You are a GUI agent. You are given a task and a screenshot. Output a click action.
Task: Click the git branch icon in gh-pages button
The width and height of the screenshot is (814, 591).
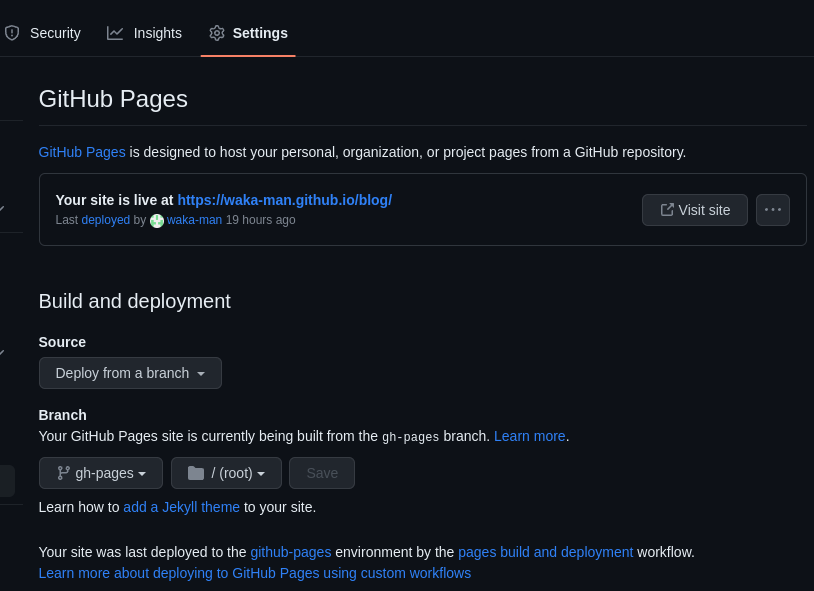63,473
